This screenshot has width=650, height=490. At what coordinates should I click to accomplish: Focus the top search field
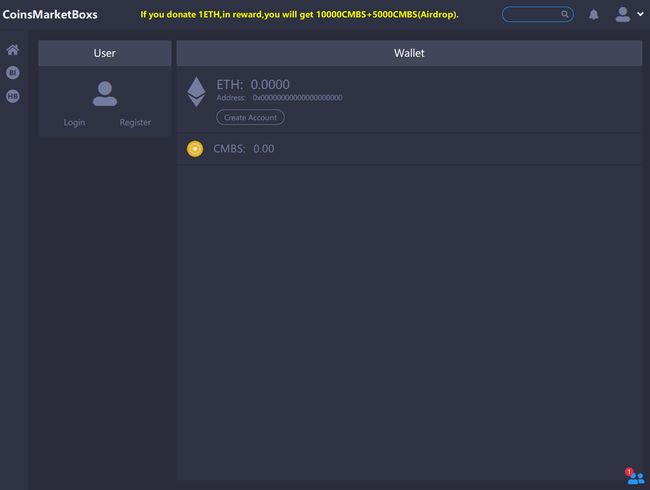coord(538,14)
